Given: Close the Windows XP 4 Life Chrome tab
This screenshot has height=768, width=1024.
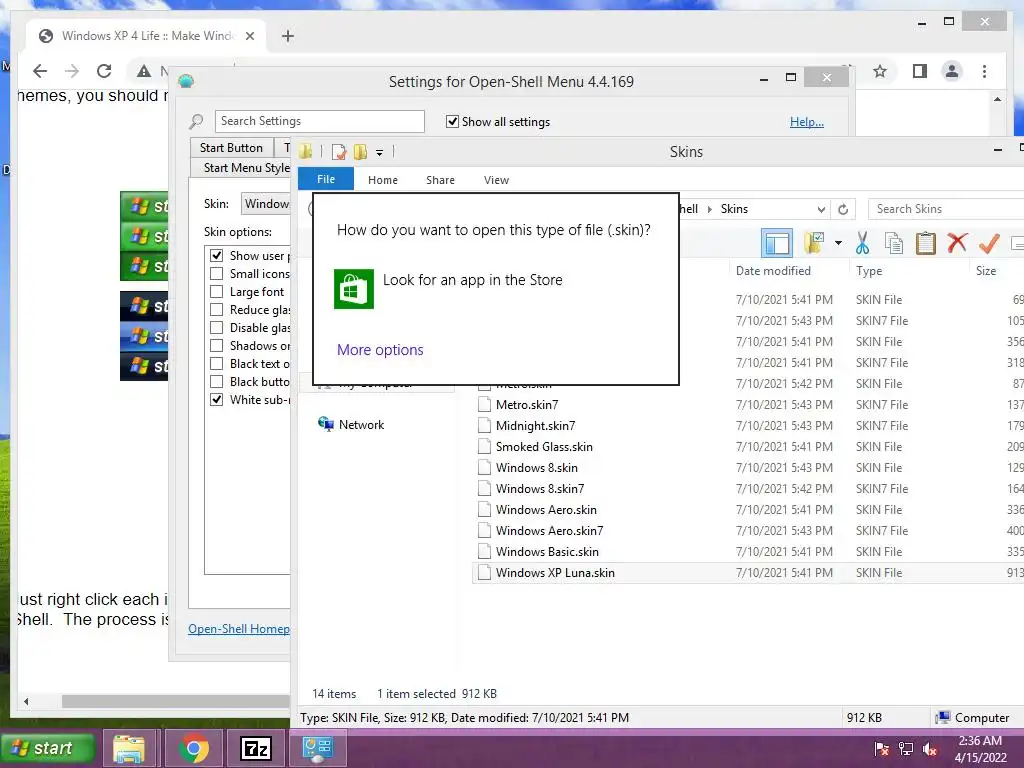Looking at the screenshot, I should (x=249, y=36).
